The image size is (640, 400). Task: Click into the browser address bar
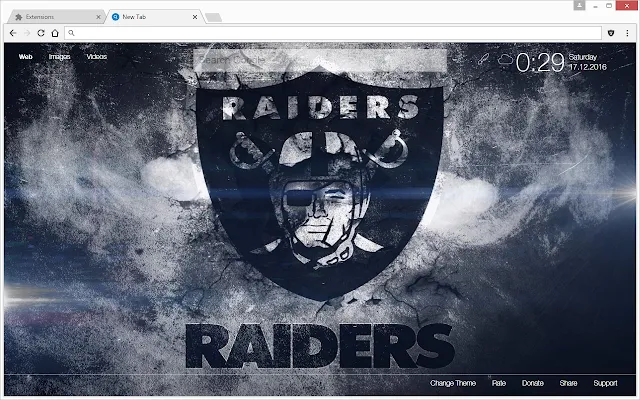[333, 33]
